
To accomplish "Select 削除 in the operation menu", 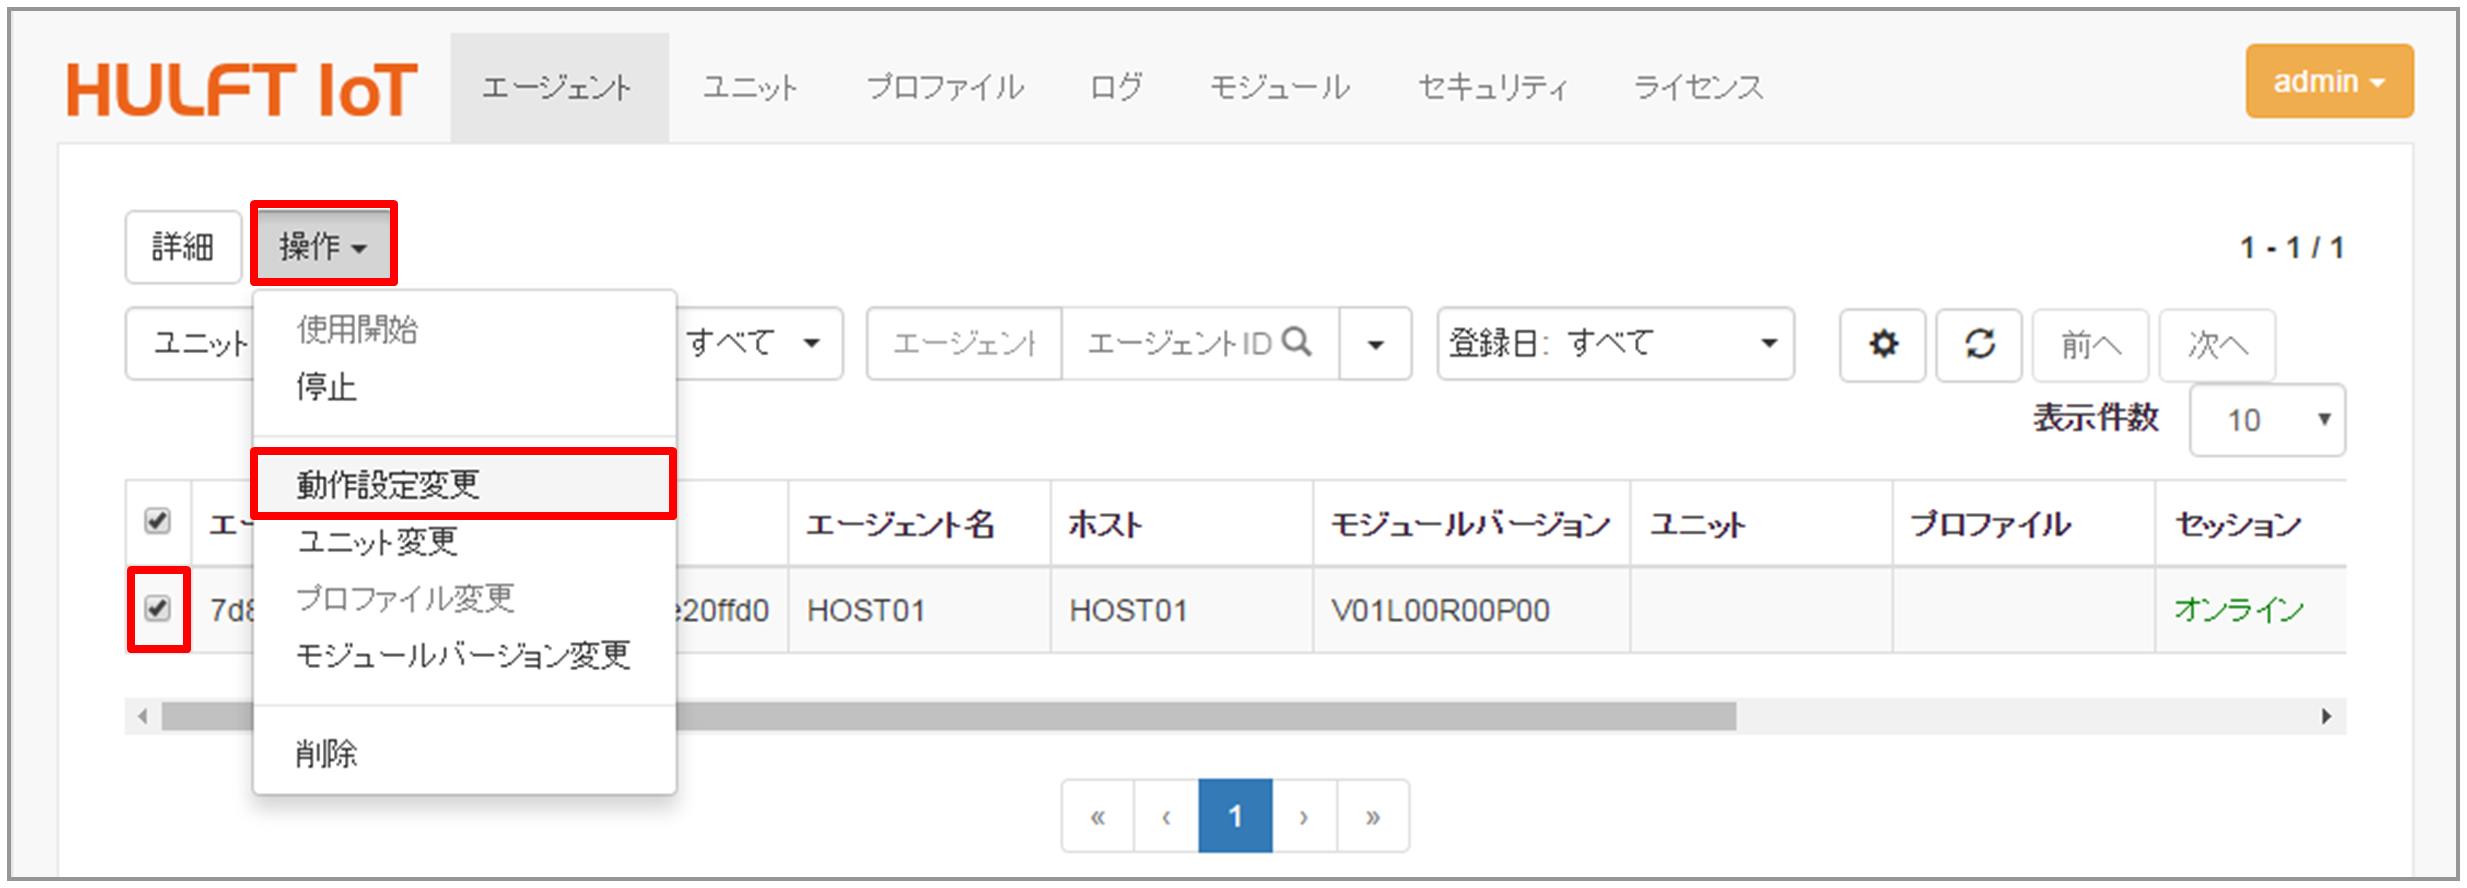I will (326, 754).
